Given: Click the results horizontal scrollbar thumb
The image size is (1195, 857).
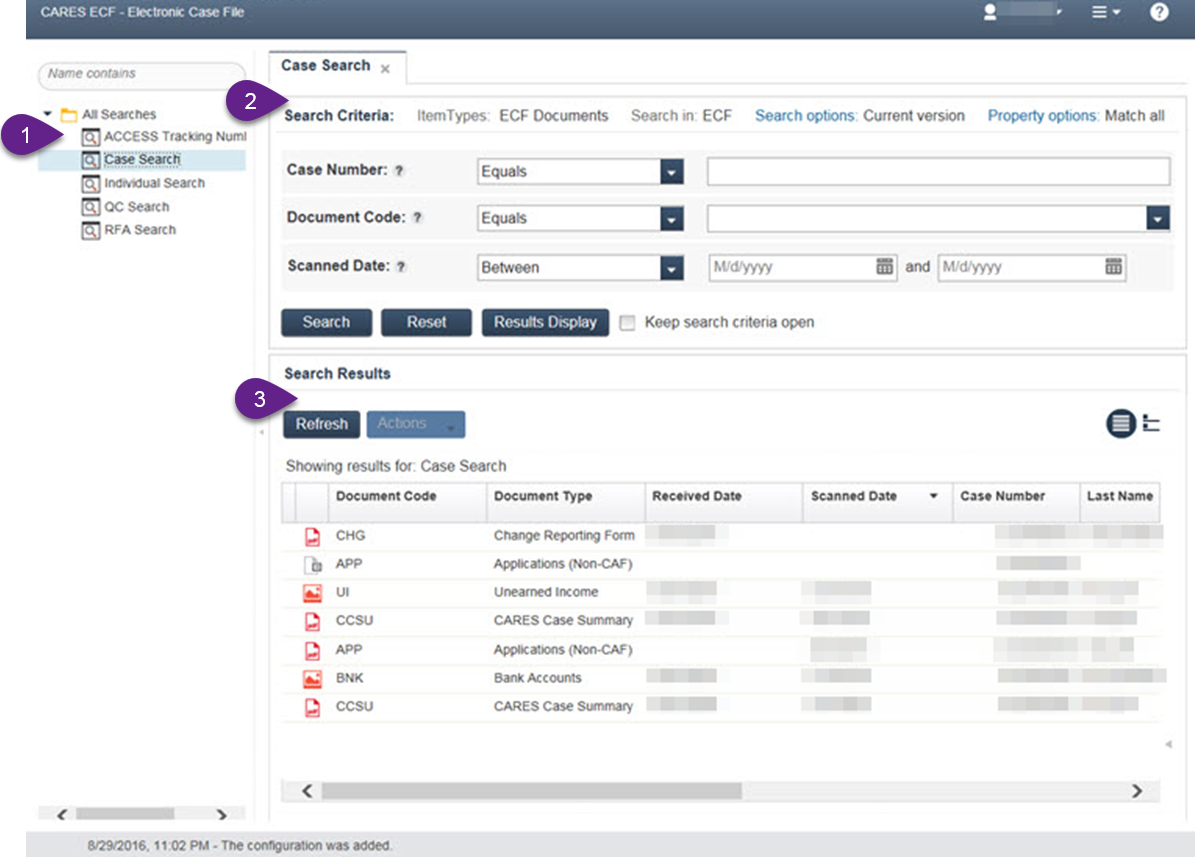Looking at the screenshot, I should (531, 791).
